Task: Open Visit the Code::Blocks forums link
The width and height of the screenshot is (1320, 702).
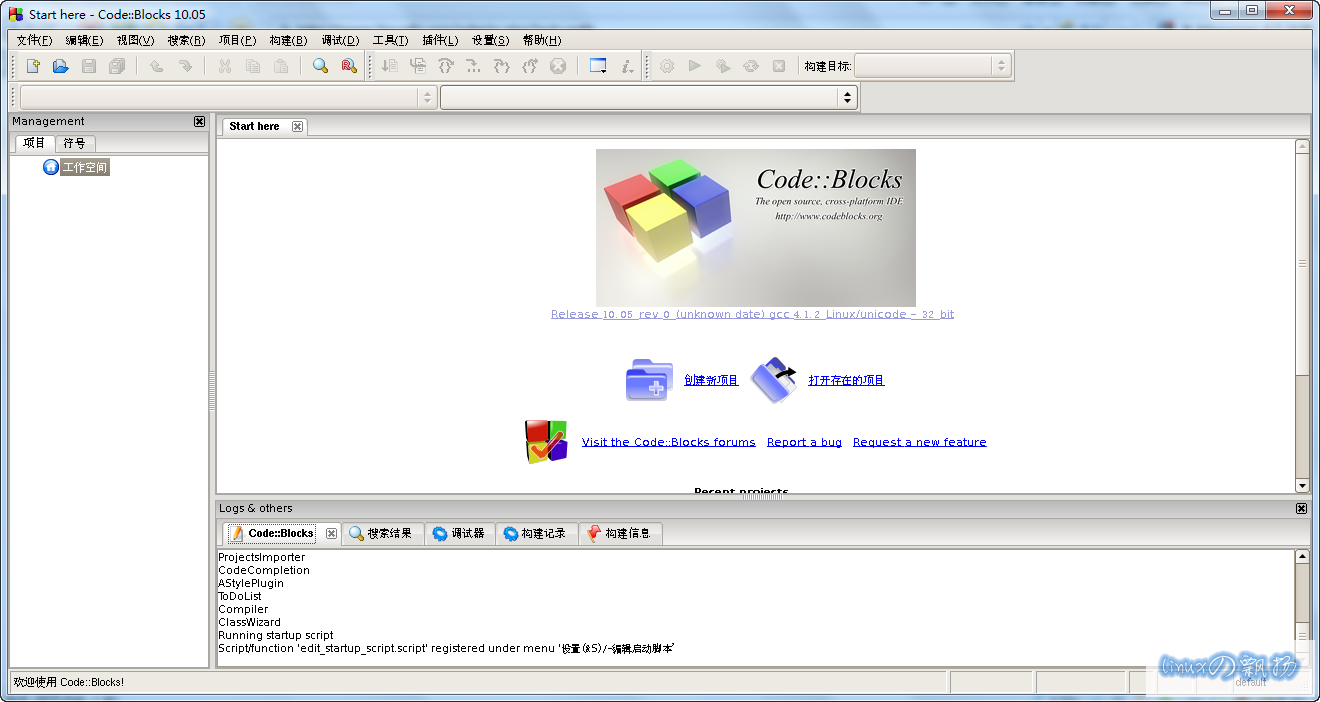Action: [x=668, y=442]
